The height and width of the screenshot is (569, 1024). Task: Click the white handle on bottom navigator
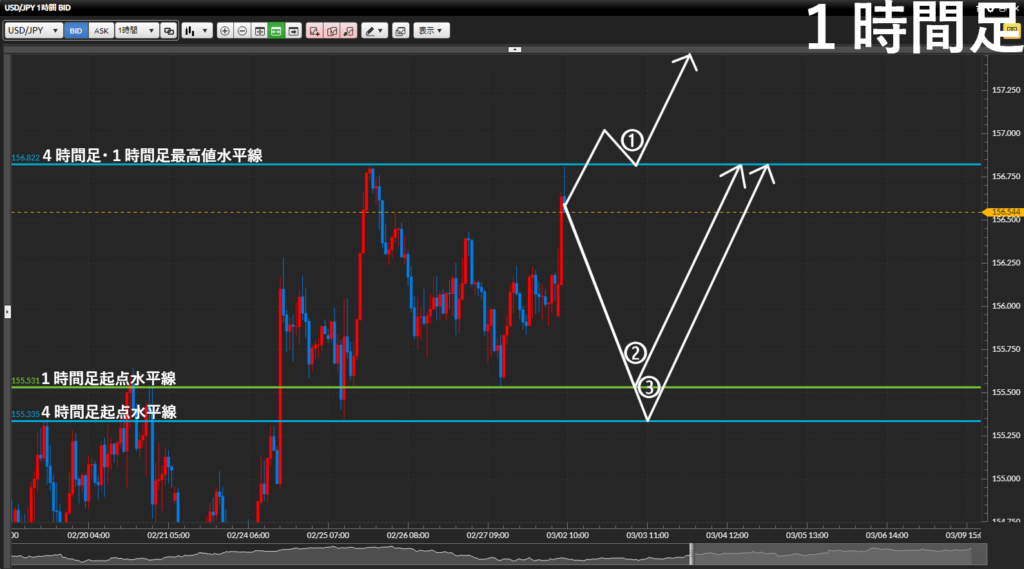(690, 553)
